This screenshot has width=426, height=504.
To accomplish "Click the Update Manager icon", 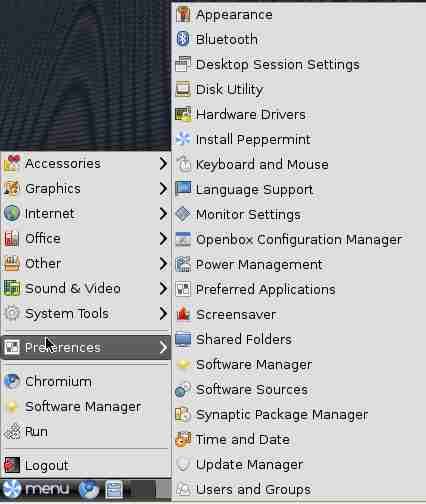I will pos(183,464).
